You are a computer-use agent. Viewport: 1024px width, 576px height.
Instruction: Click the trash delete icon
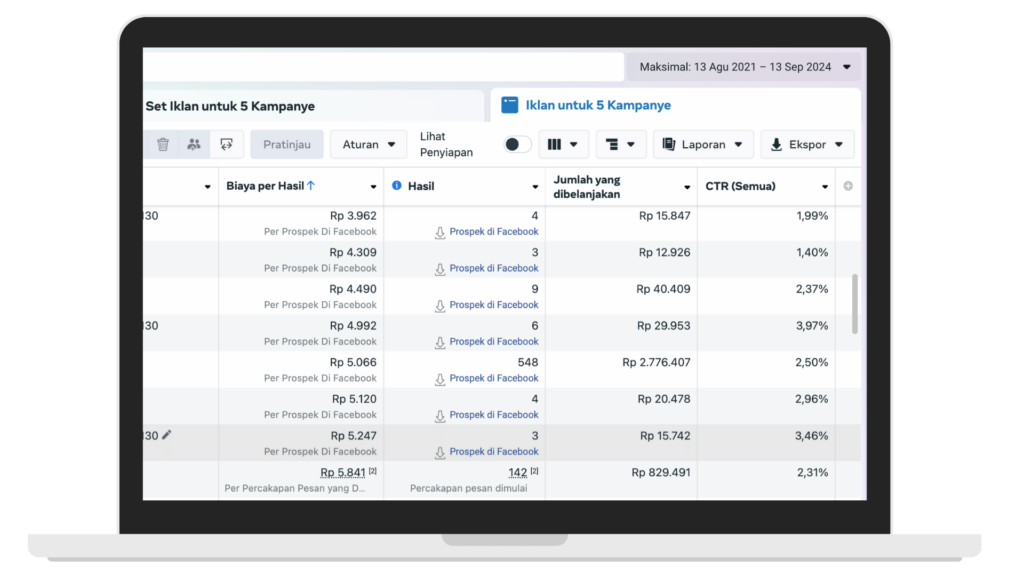tap(163, 145)
